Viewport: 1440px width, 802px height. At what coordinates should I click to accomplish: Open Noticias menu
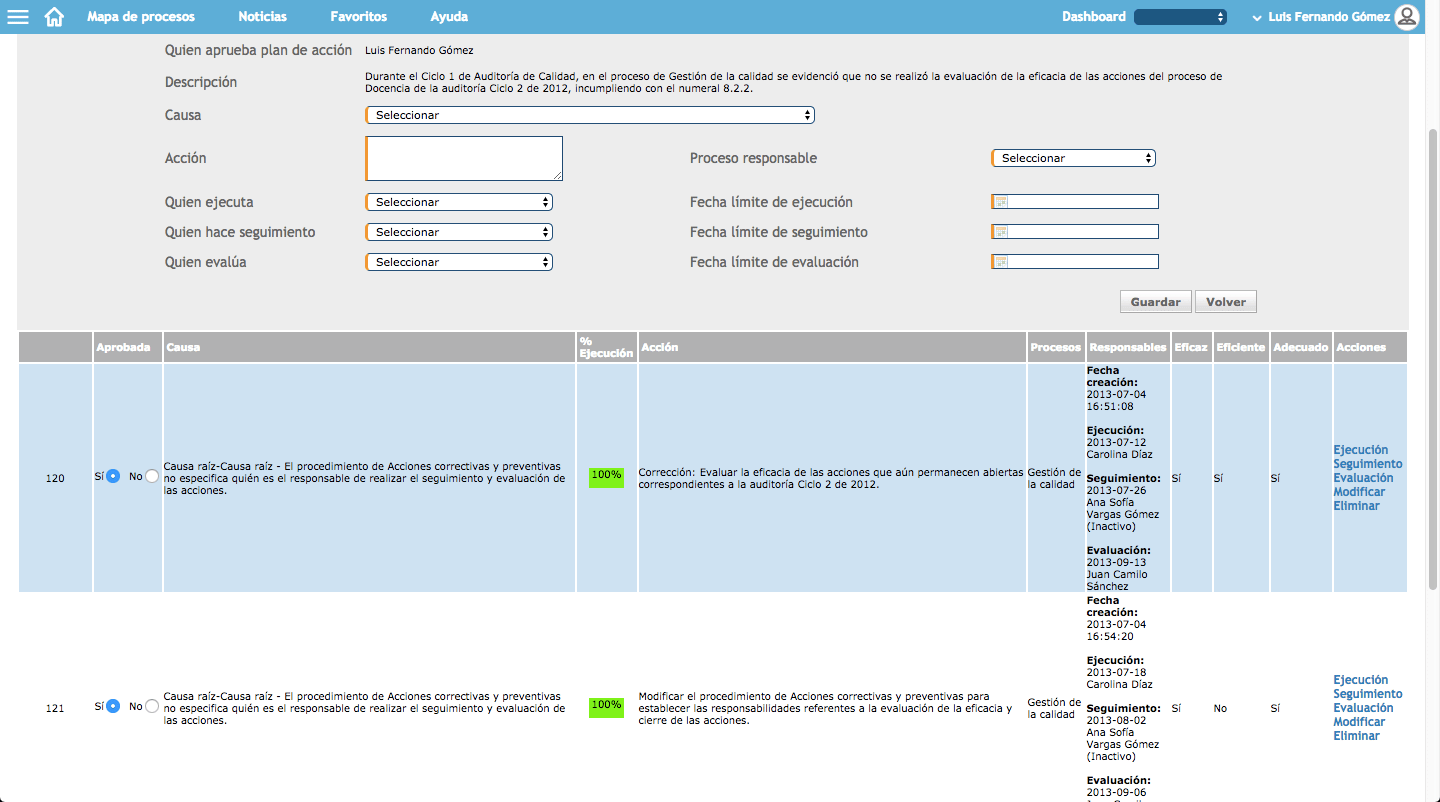[x=262, y=17]
